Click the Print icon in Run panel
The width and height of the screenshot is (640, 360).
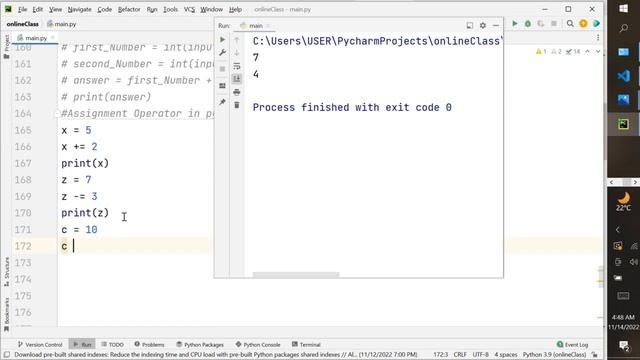click(x=237, y=92)
